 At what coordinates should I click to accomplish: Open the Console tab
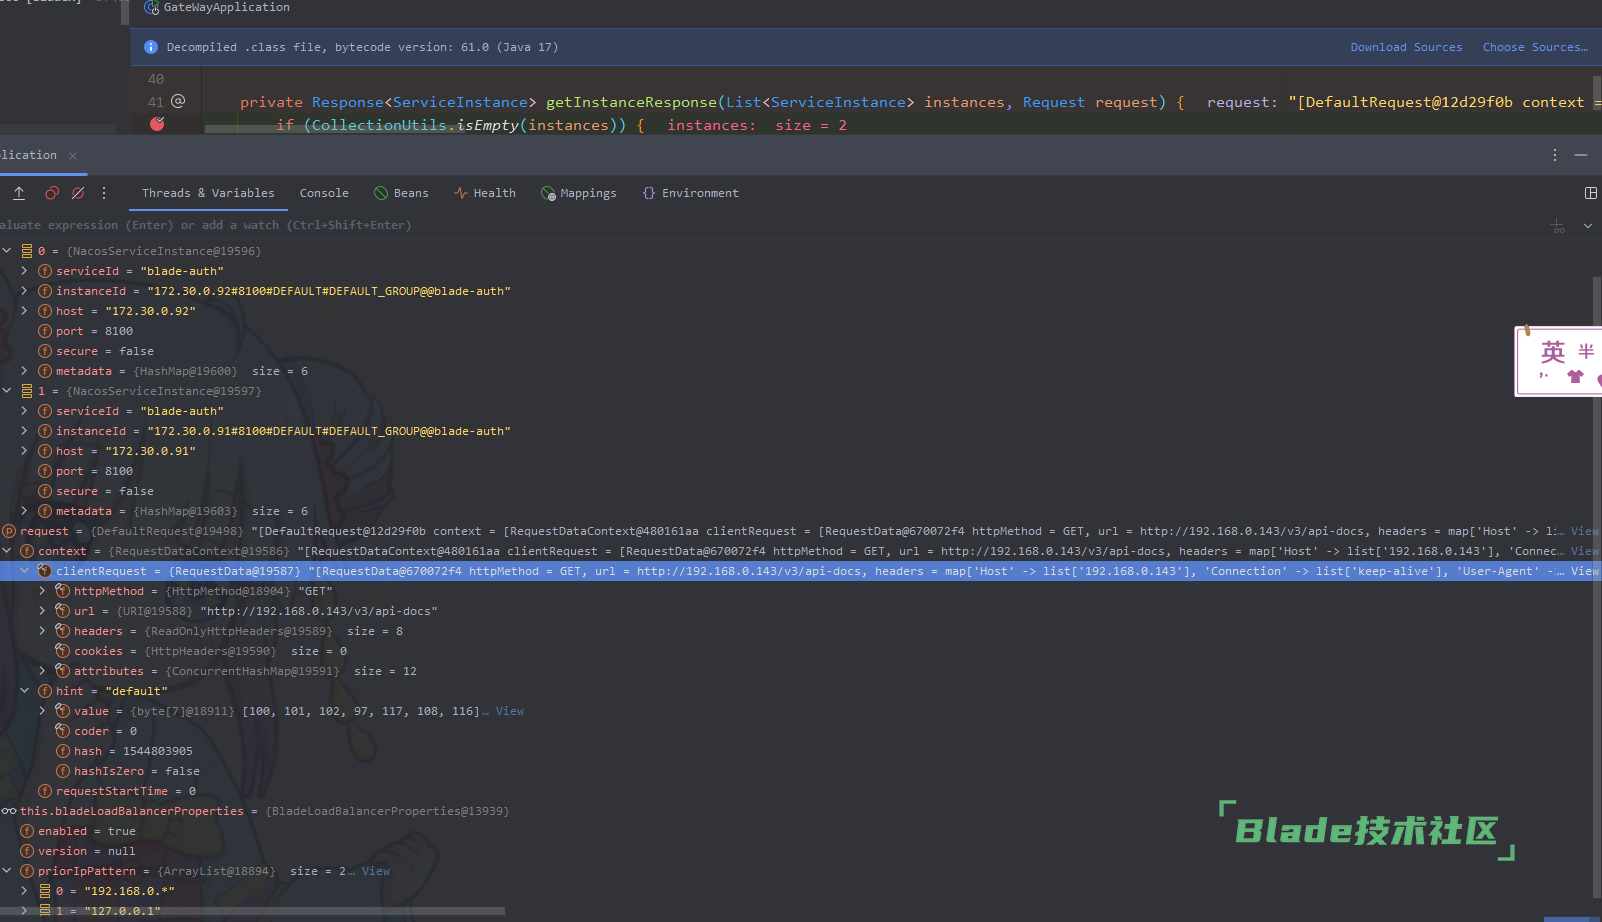click(x=324, y=193)
